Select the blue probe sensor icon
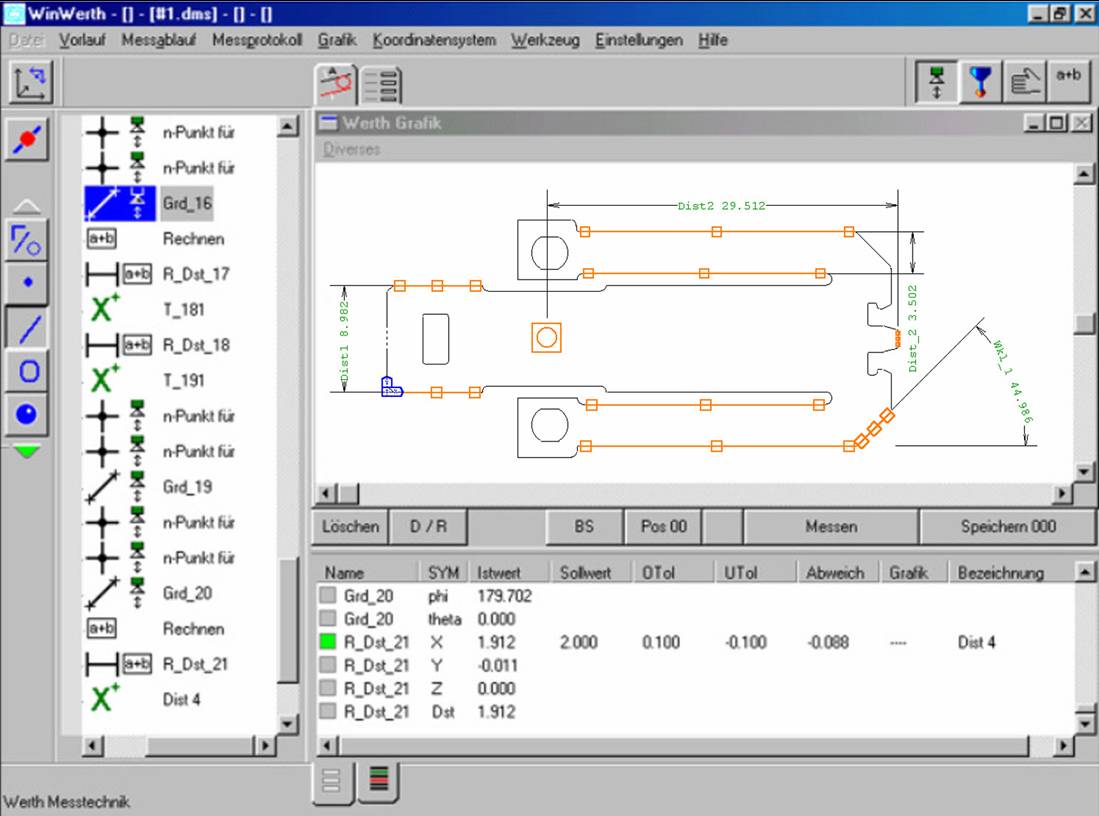Screen dimensions: 1099x816 [x=978, y=81]
